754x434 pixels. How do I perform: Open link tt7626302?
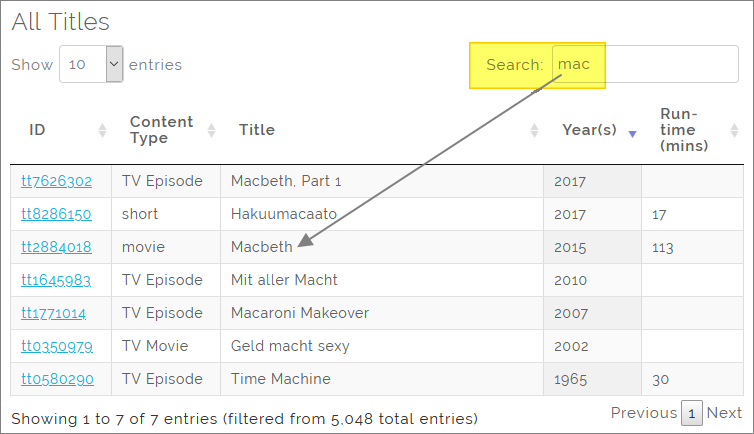(x=56, y=181)
